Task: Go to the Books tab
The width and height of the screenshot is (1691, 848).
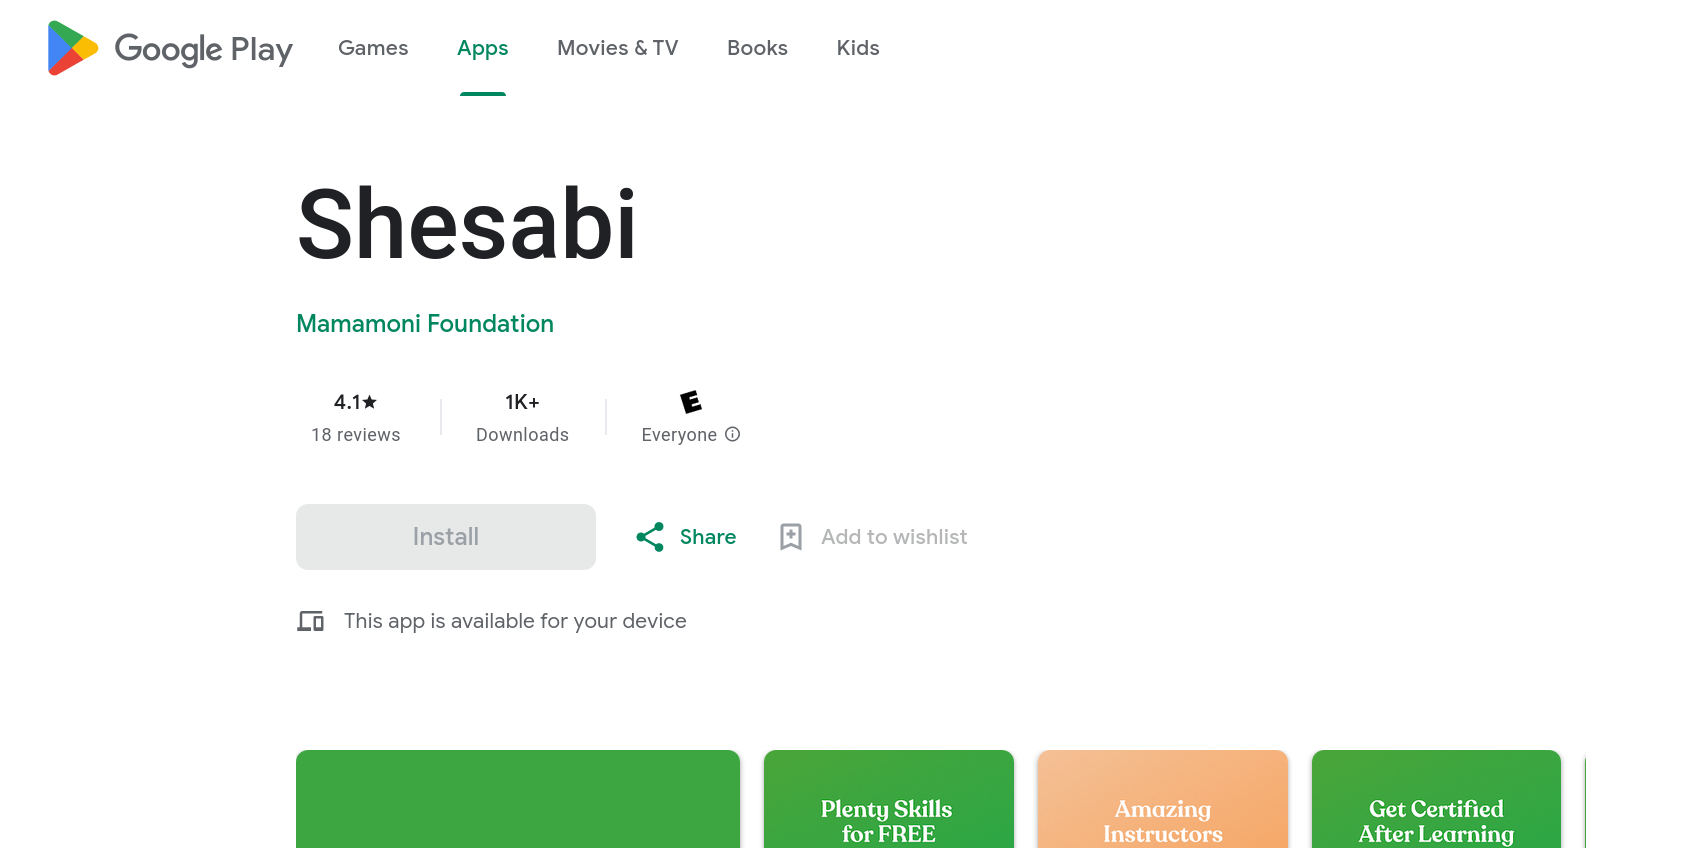Action: tap(757, 48)
